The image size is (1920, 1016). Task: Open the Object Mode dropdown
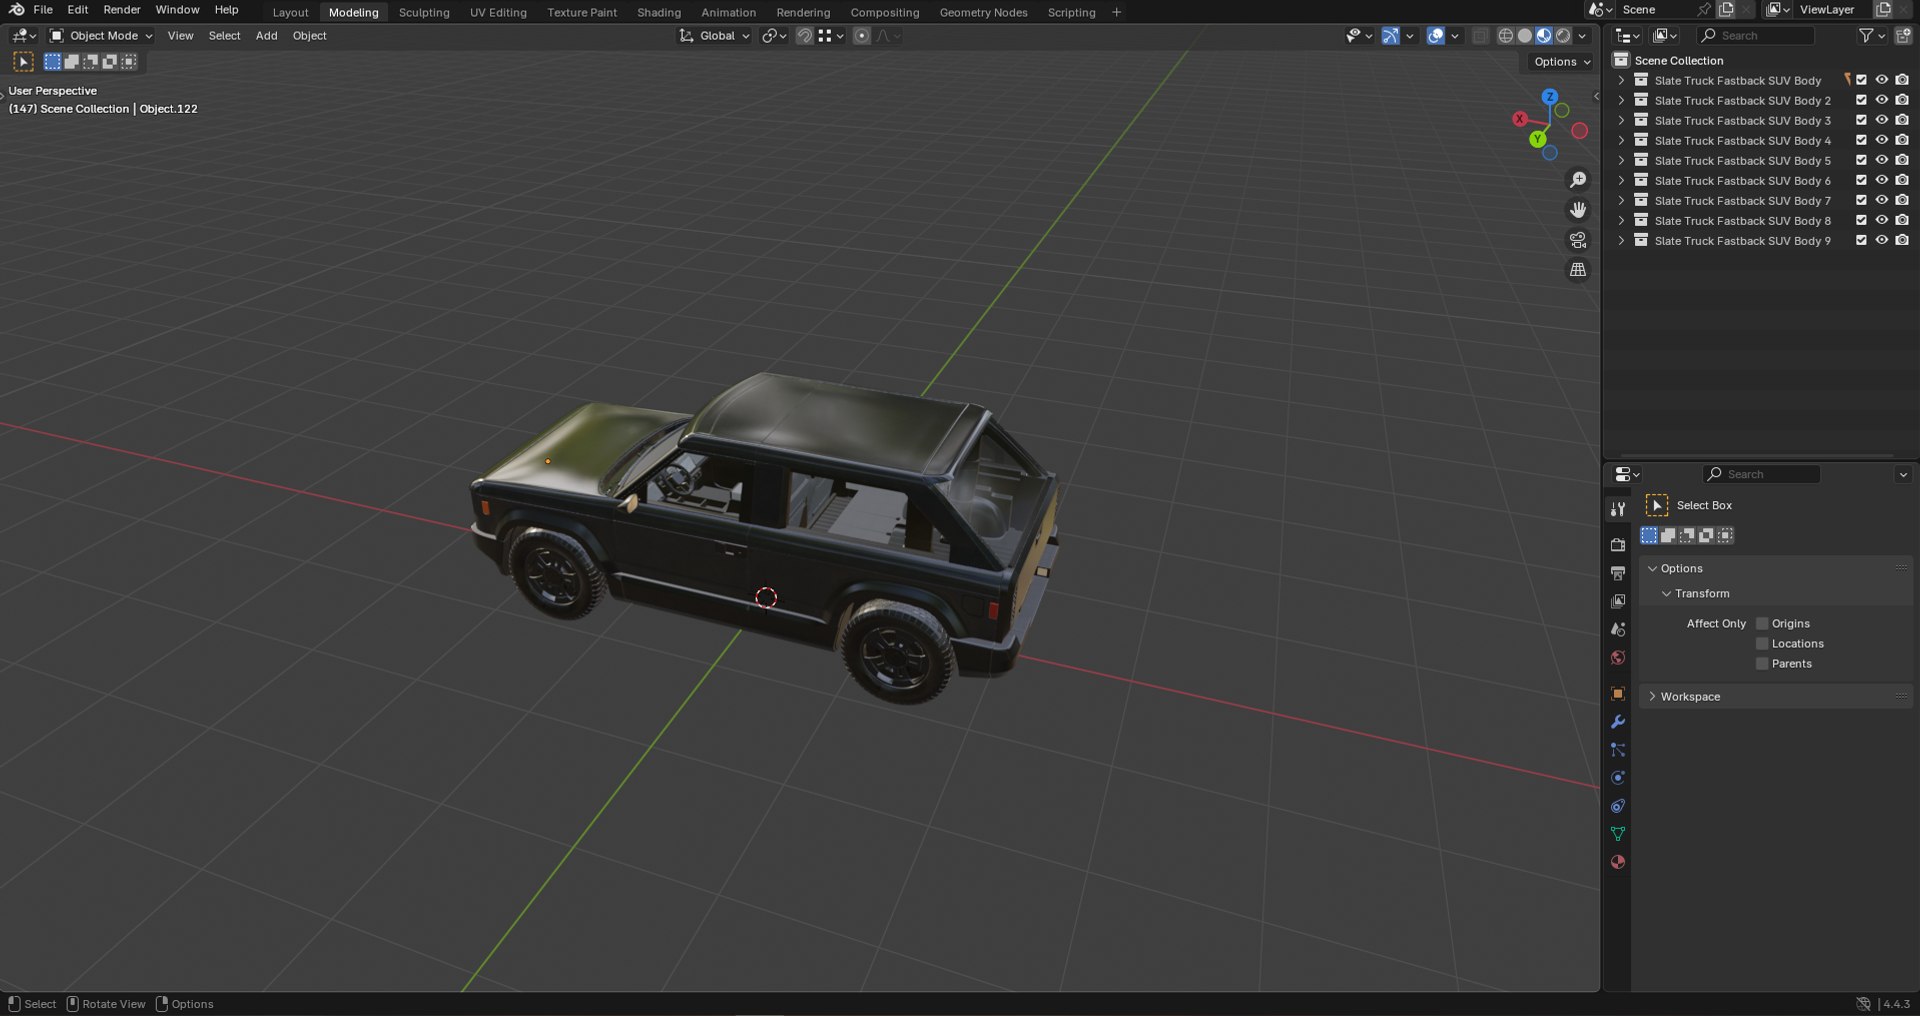(101, 36)
